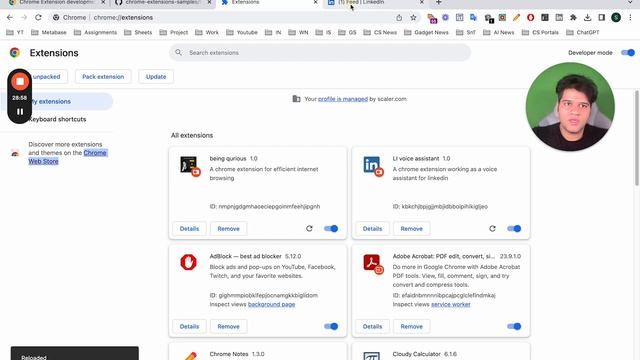Viewport: 640px width, 360px height.
Task: Disable the Adobe Acrobat extension
Action: [514, 327]
